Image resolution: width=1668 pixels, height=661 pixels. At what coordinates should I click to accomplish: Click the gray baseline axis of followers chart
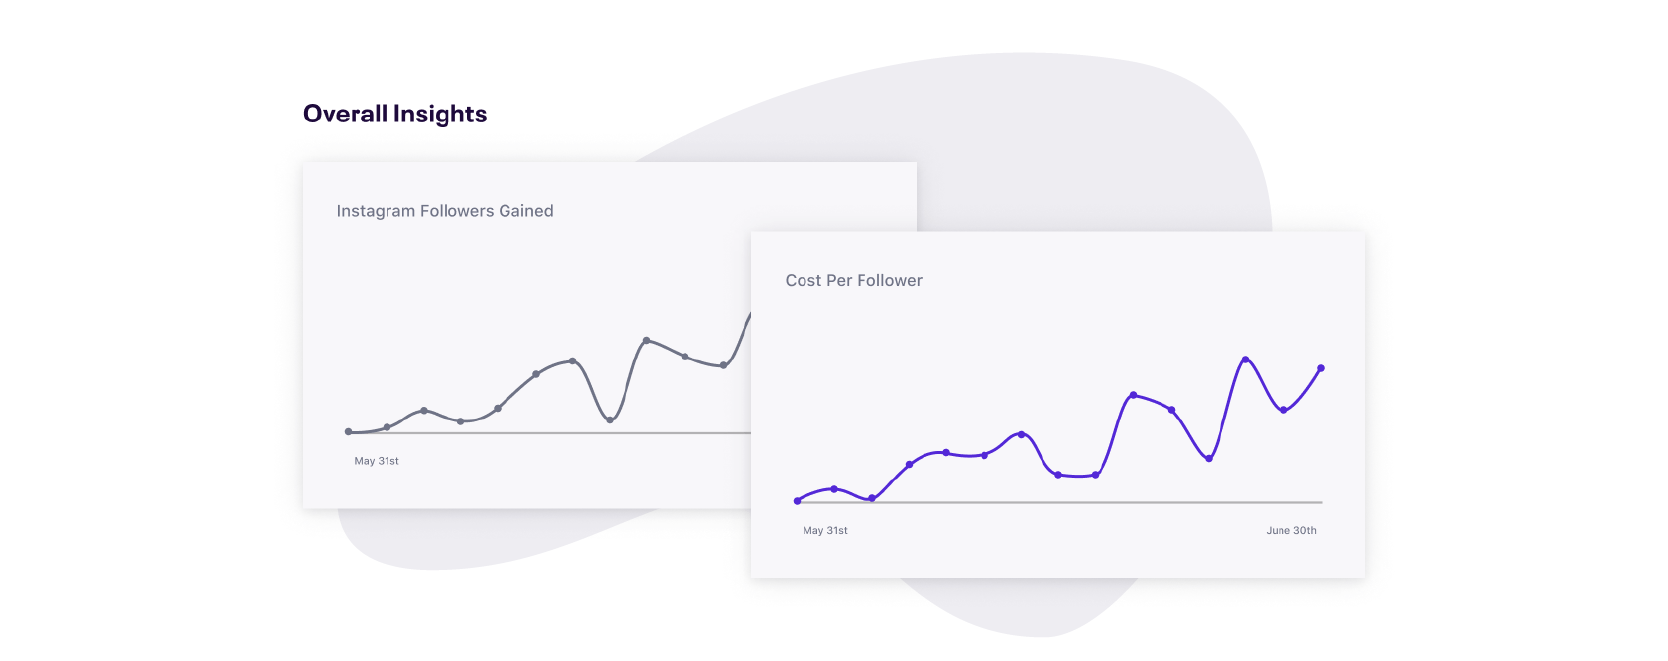(x=550, y=433)
